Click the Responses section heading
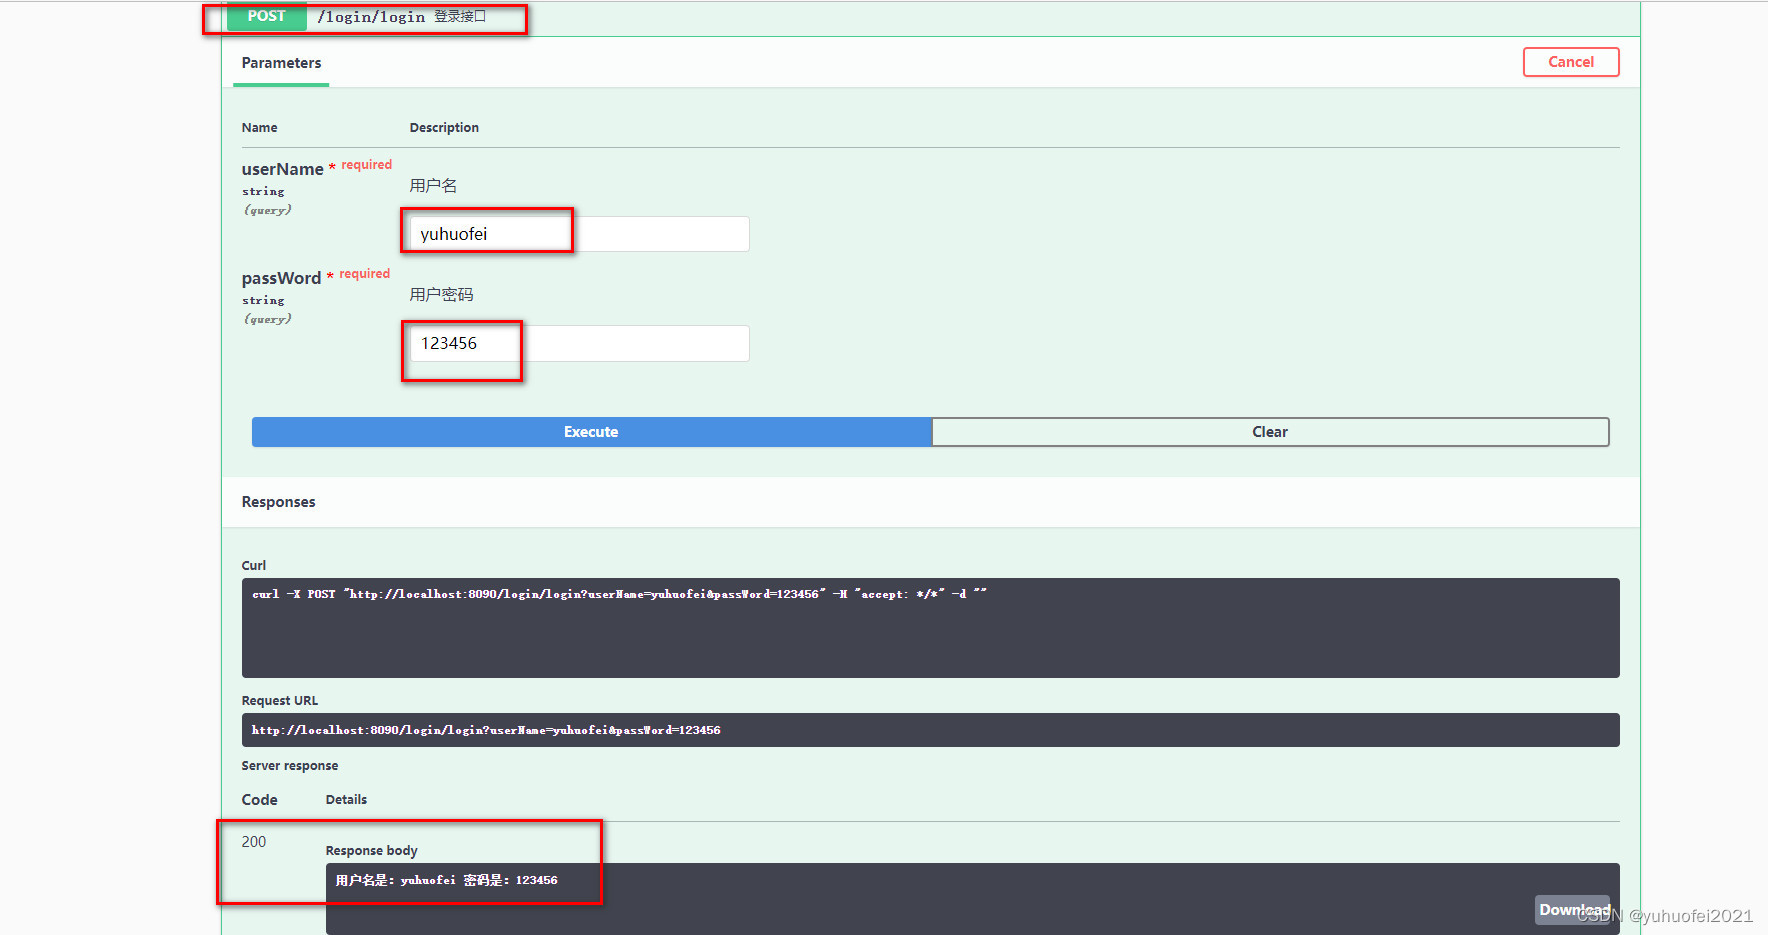 coord(278,502)
